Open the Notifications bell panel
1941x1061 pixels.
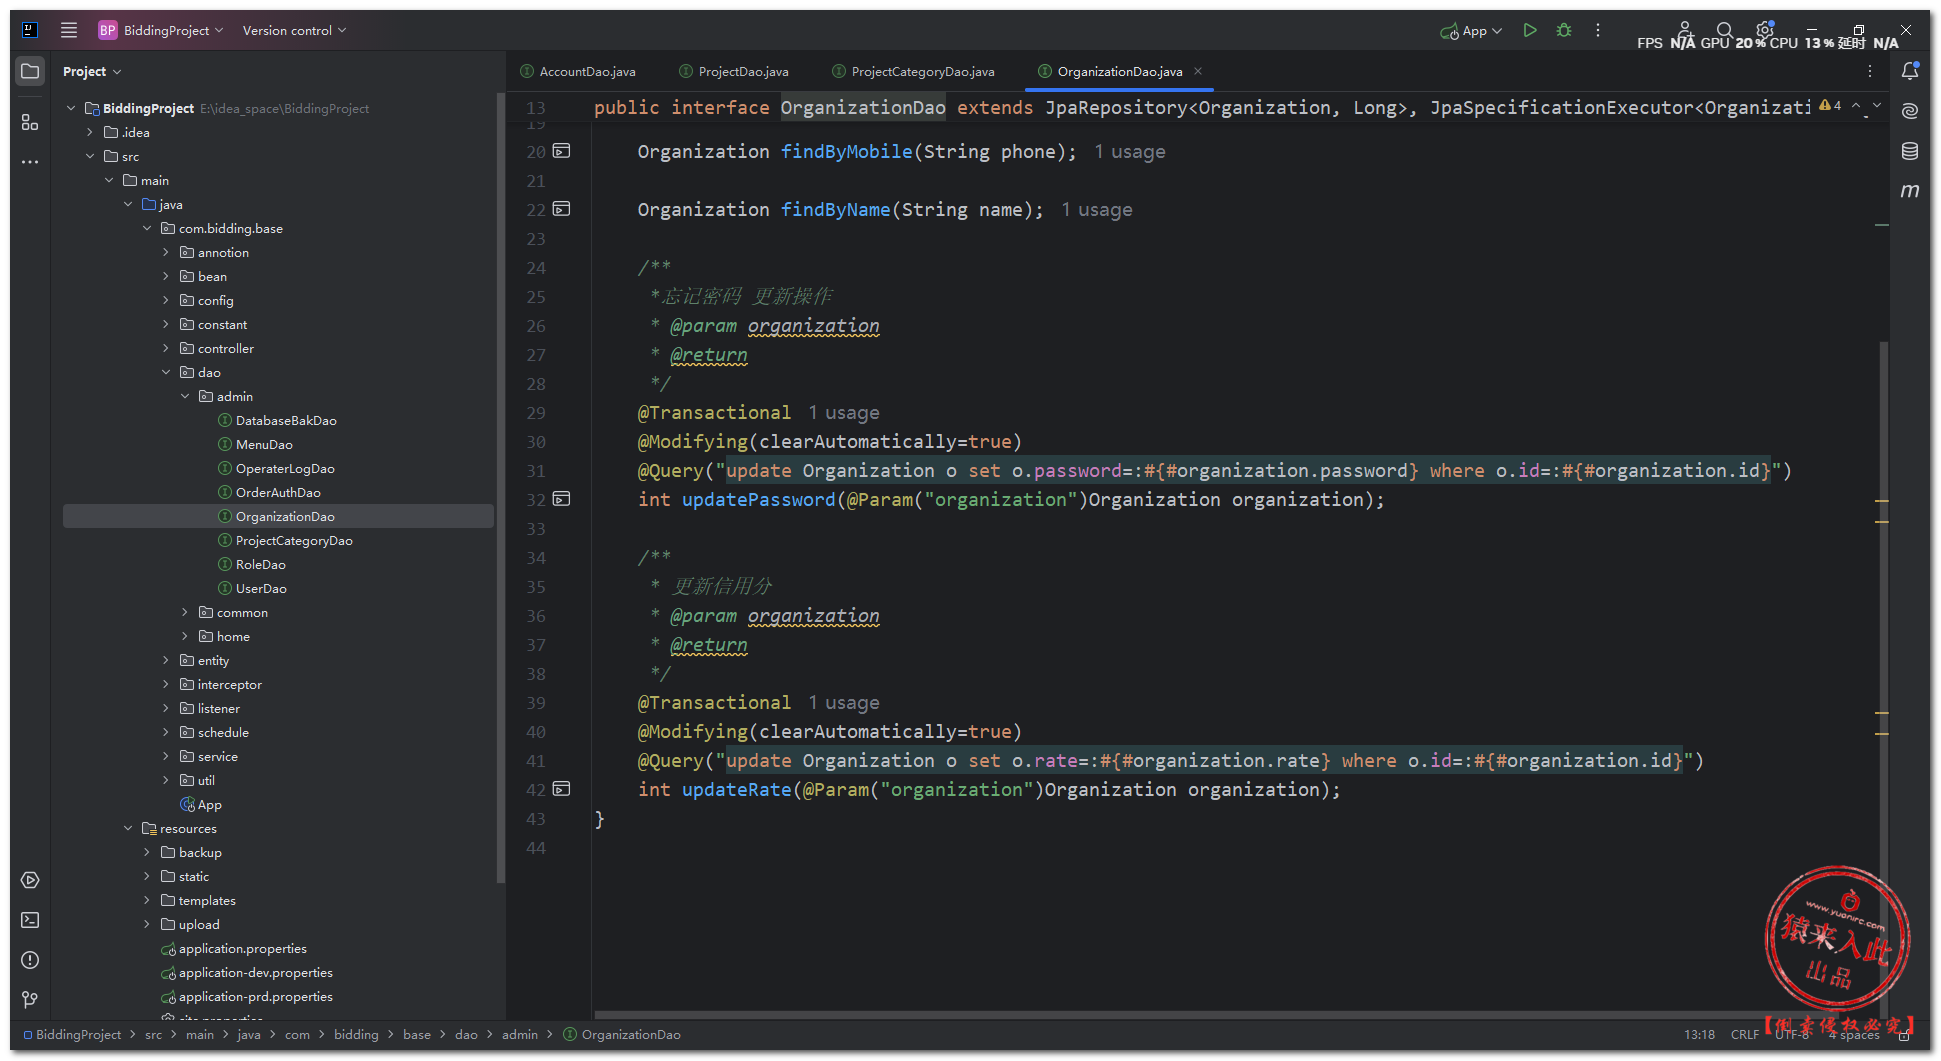(1909, 71)
